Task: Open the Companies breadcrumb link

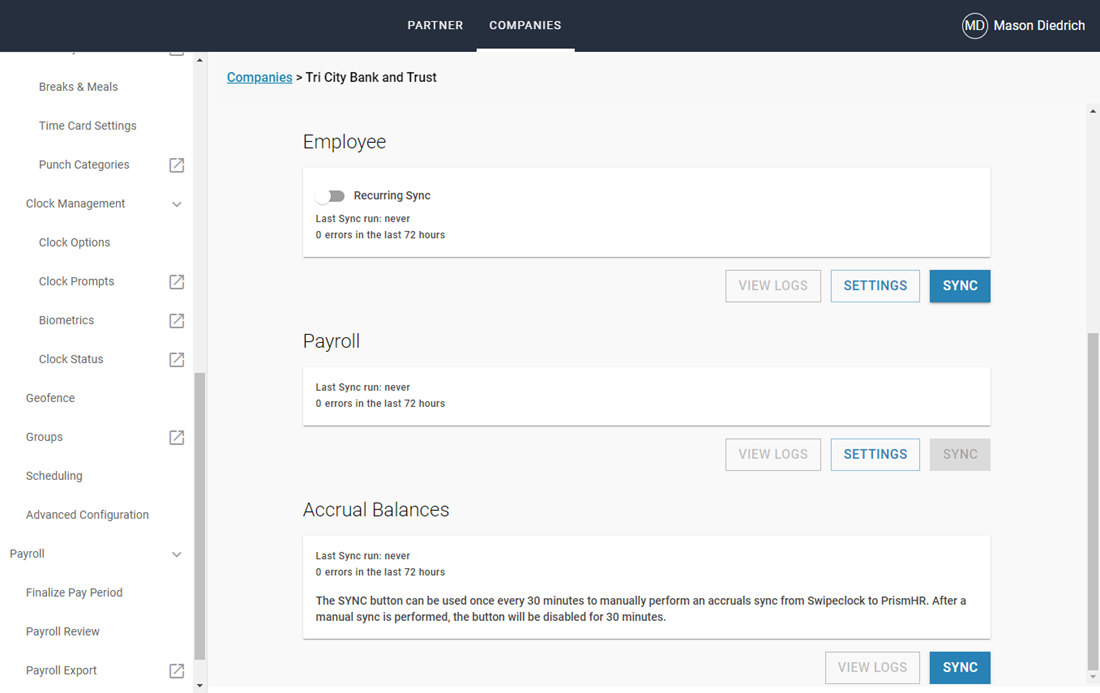Action: [259, 77]
